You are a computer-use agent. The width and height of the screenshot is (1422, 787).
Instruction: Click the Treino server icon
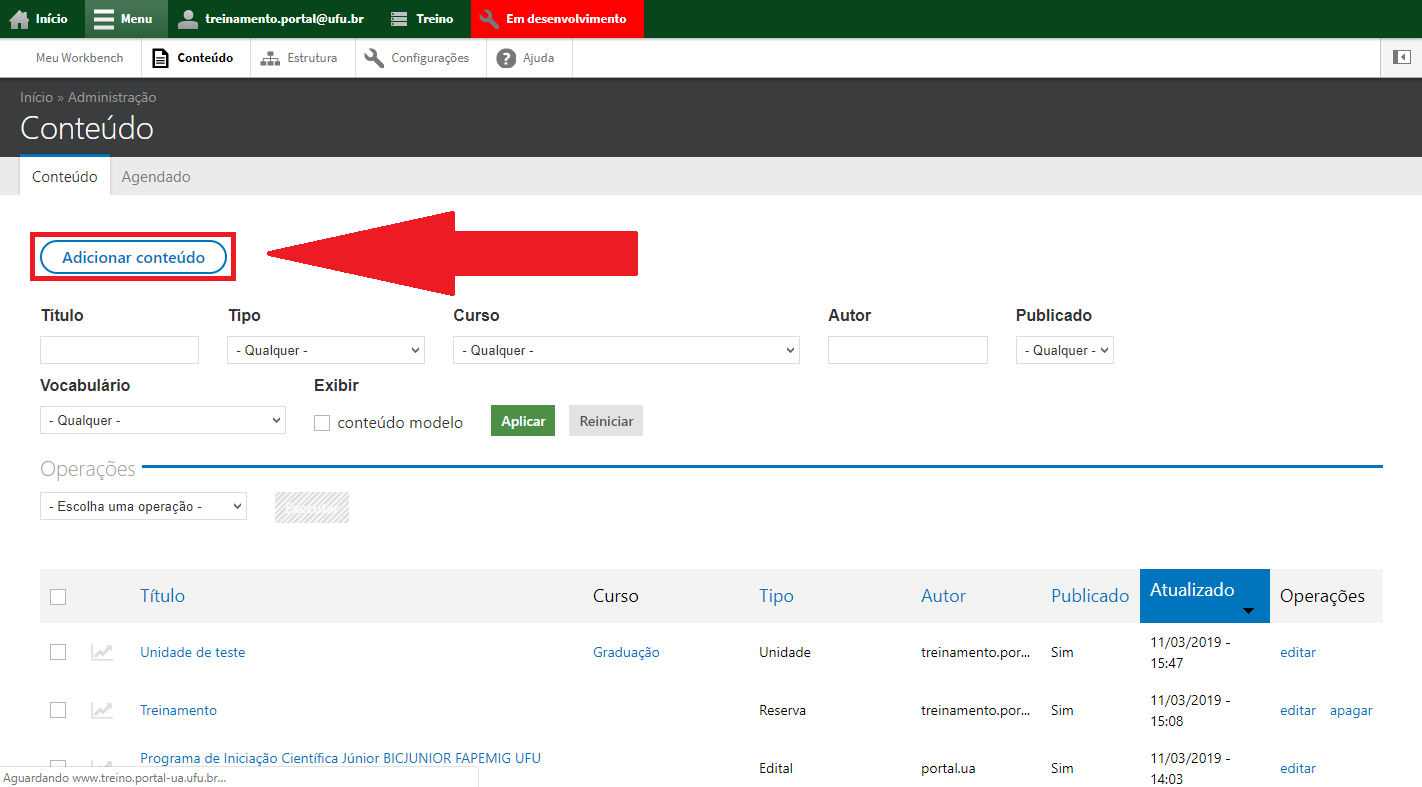pos(399,19)
